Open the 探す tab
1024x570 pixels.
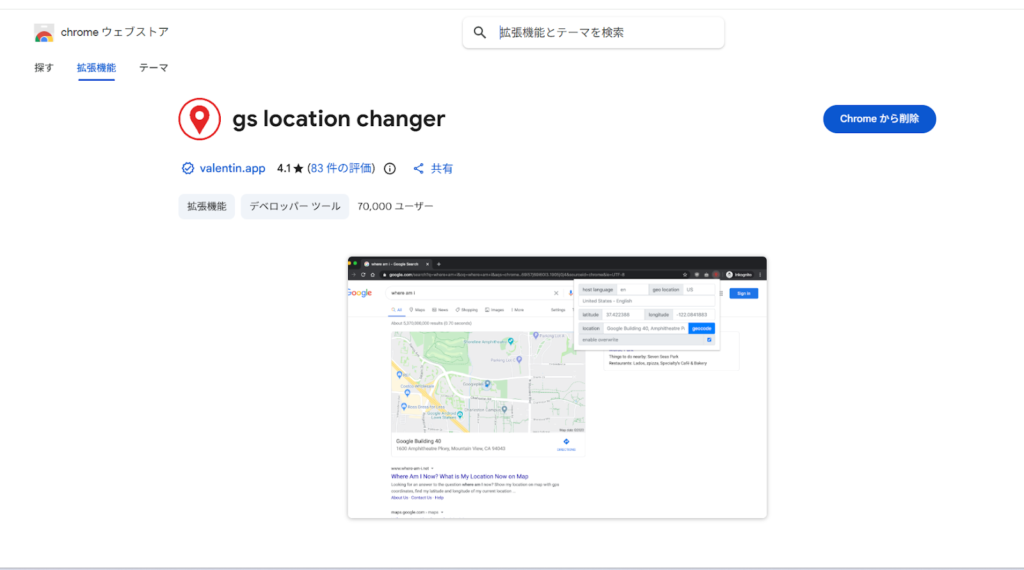(x=44, y=67)
